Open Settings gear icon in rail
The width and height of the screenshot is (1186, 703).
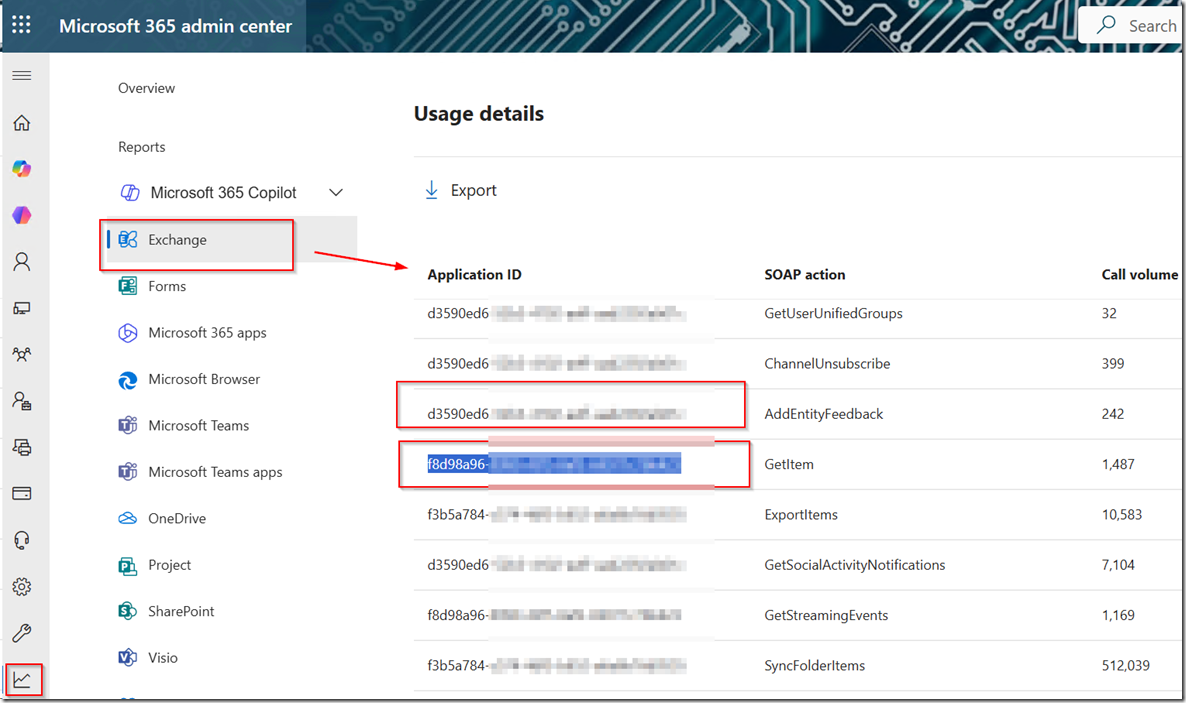22,586
